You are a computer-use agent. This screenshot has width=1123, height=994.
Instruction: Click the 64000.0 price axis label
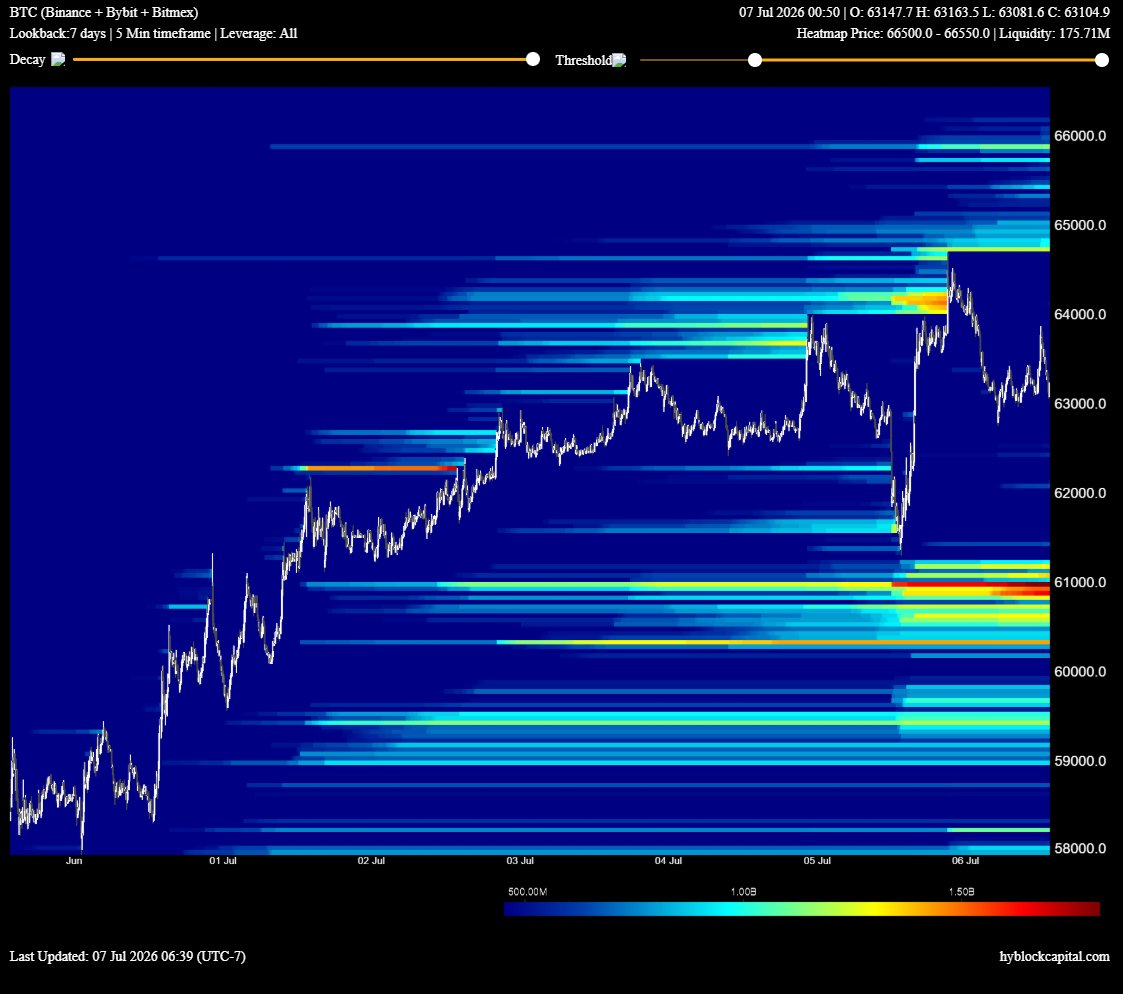click(1080, 314)
